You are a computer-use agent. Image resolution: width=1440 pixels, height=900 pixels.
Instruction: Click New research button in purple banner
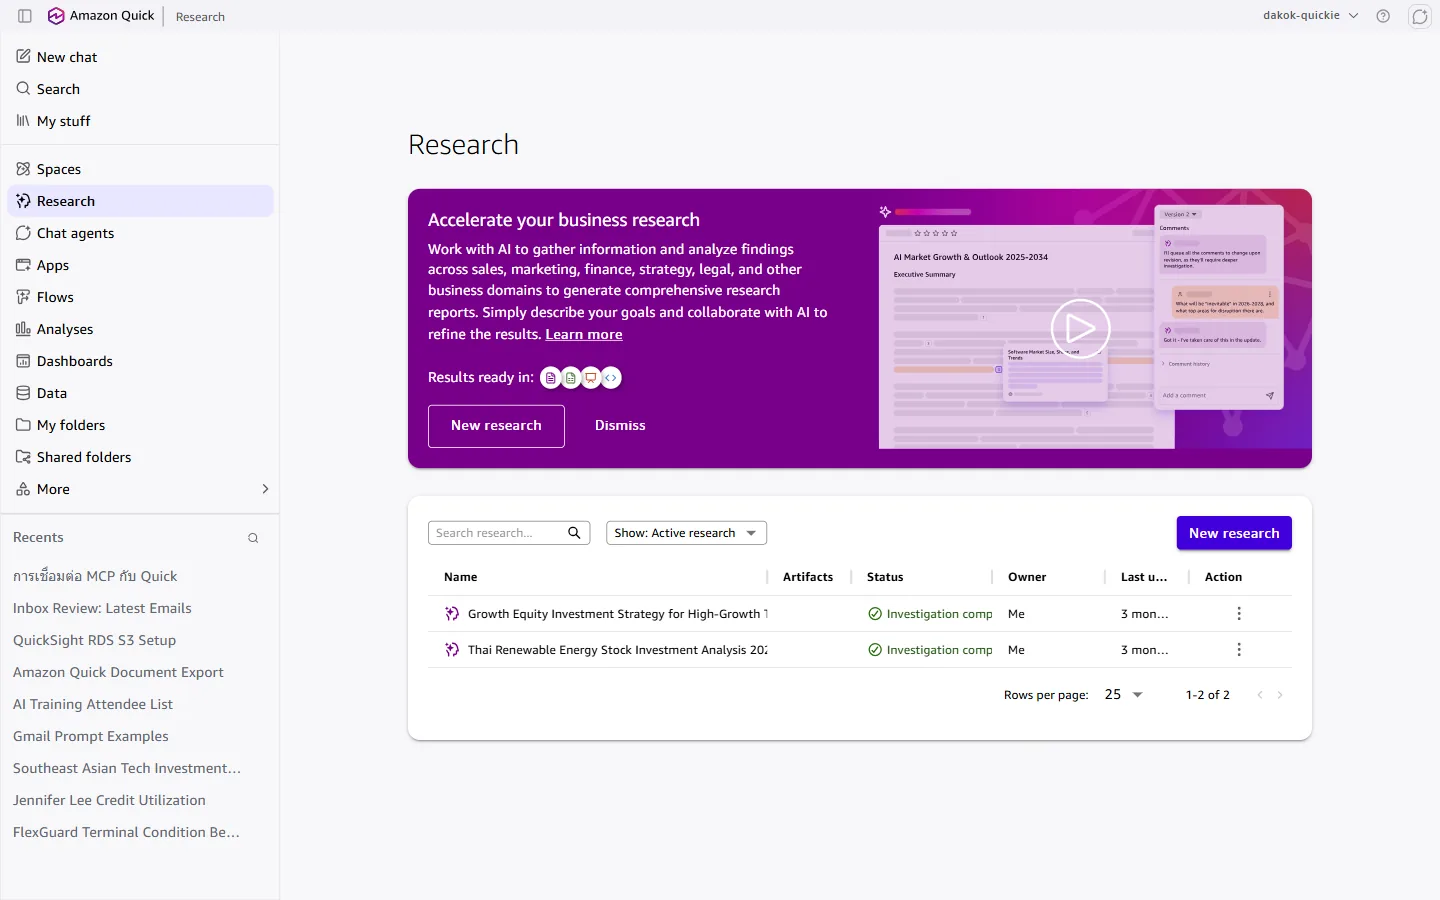coord(496,426)
